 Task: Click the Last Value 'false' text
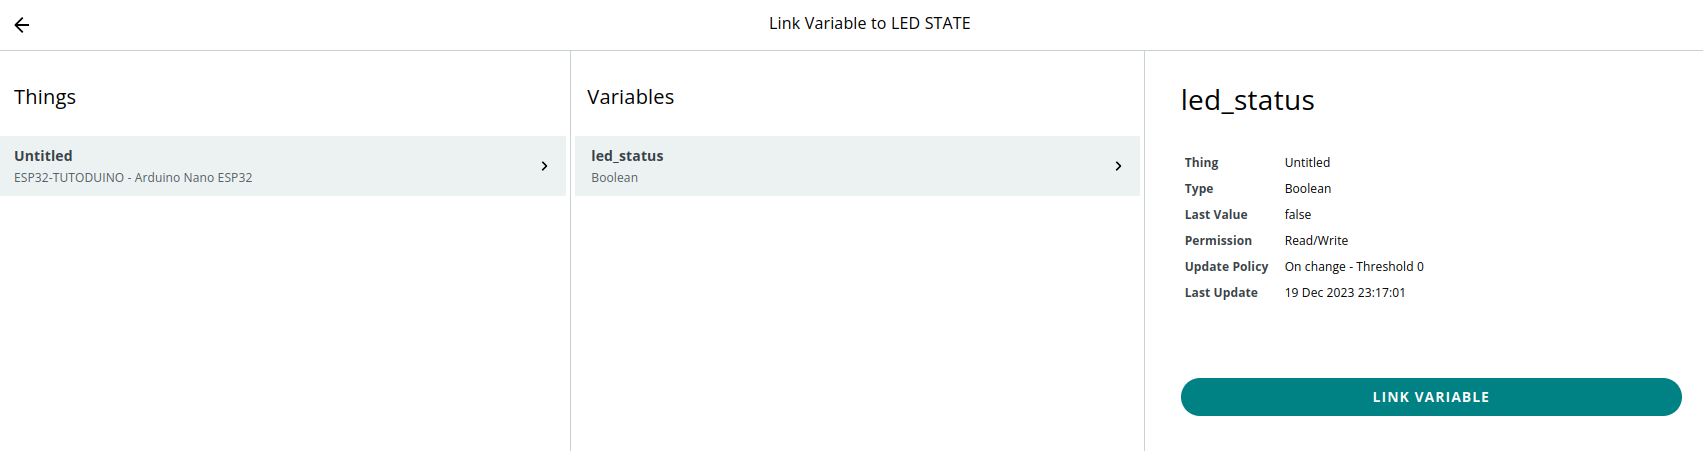pyautogui.click(x=1297, y=215)
